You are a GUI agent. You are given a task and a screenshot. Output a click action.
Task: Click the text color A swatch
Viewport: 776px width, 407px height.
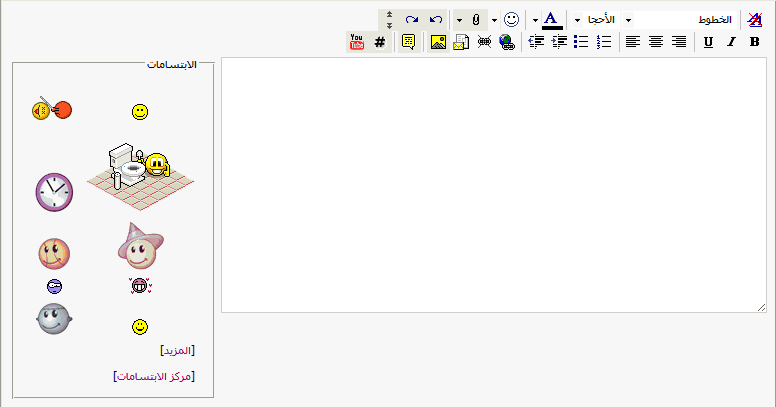(550, 19)
